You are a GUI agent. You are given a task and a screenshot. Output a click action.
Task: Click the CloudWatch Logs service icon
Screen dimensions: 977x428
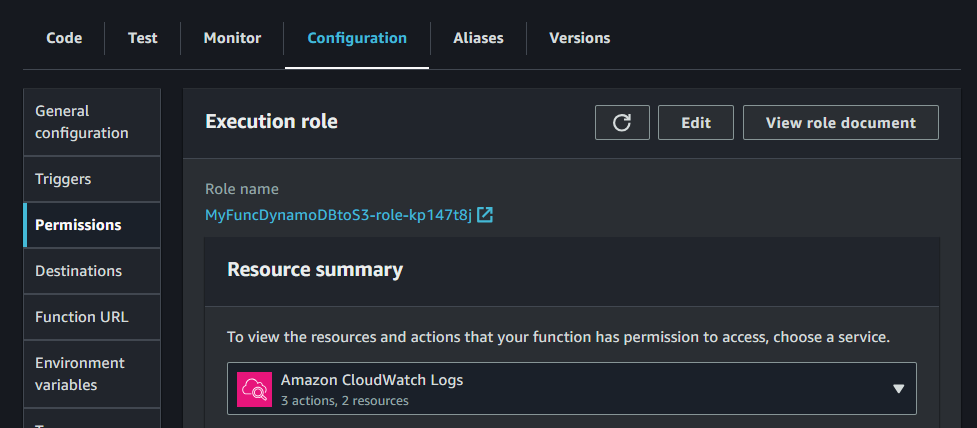coord(255,389)
